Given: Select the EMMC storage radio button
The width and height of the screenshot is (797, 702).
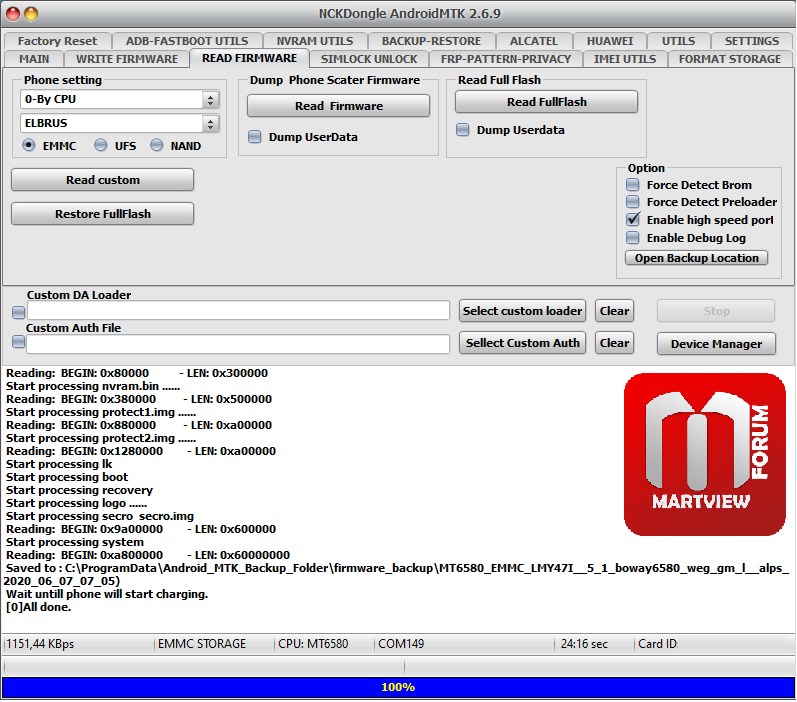Looking at the screenshot, I should point(28,145).
